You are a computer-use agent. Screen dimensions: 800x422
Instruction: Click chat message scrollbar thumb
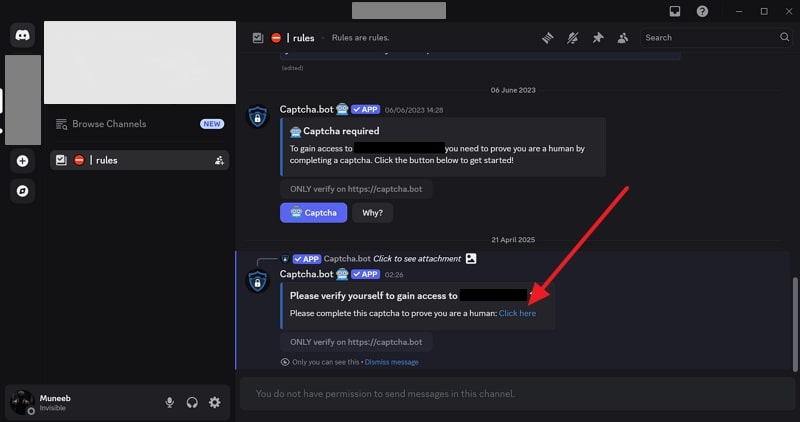(794, 325)
